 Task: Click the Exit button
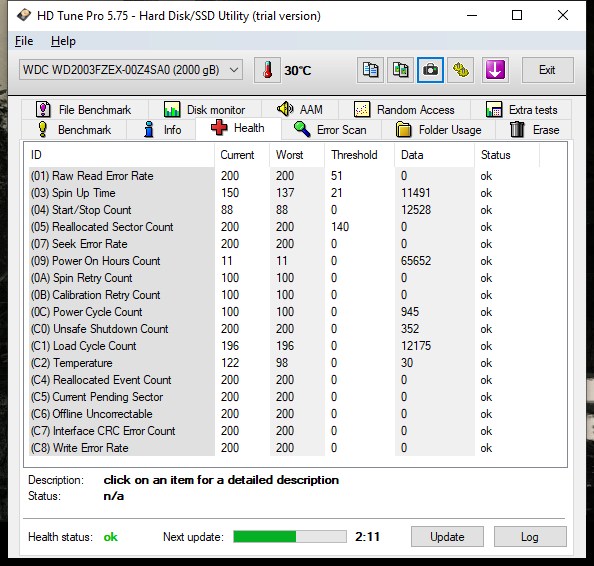(547, 70)
